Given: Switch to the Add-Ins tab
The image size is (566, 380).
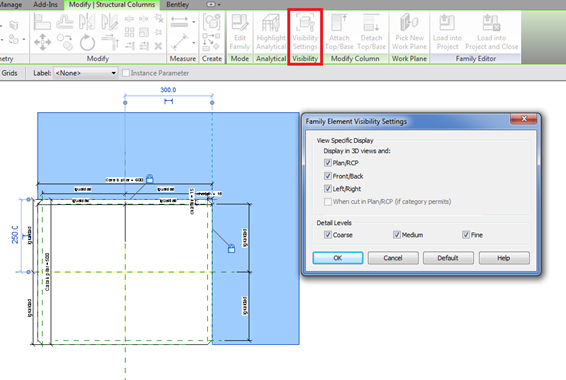Looking at the screenshot, I should [x=45, y=4].
